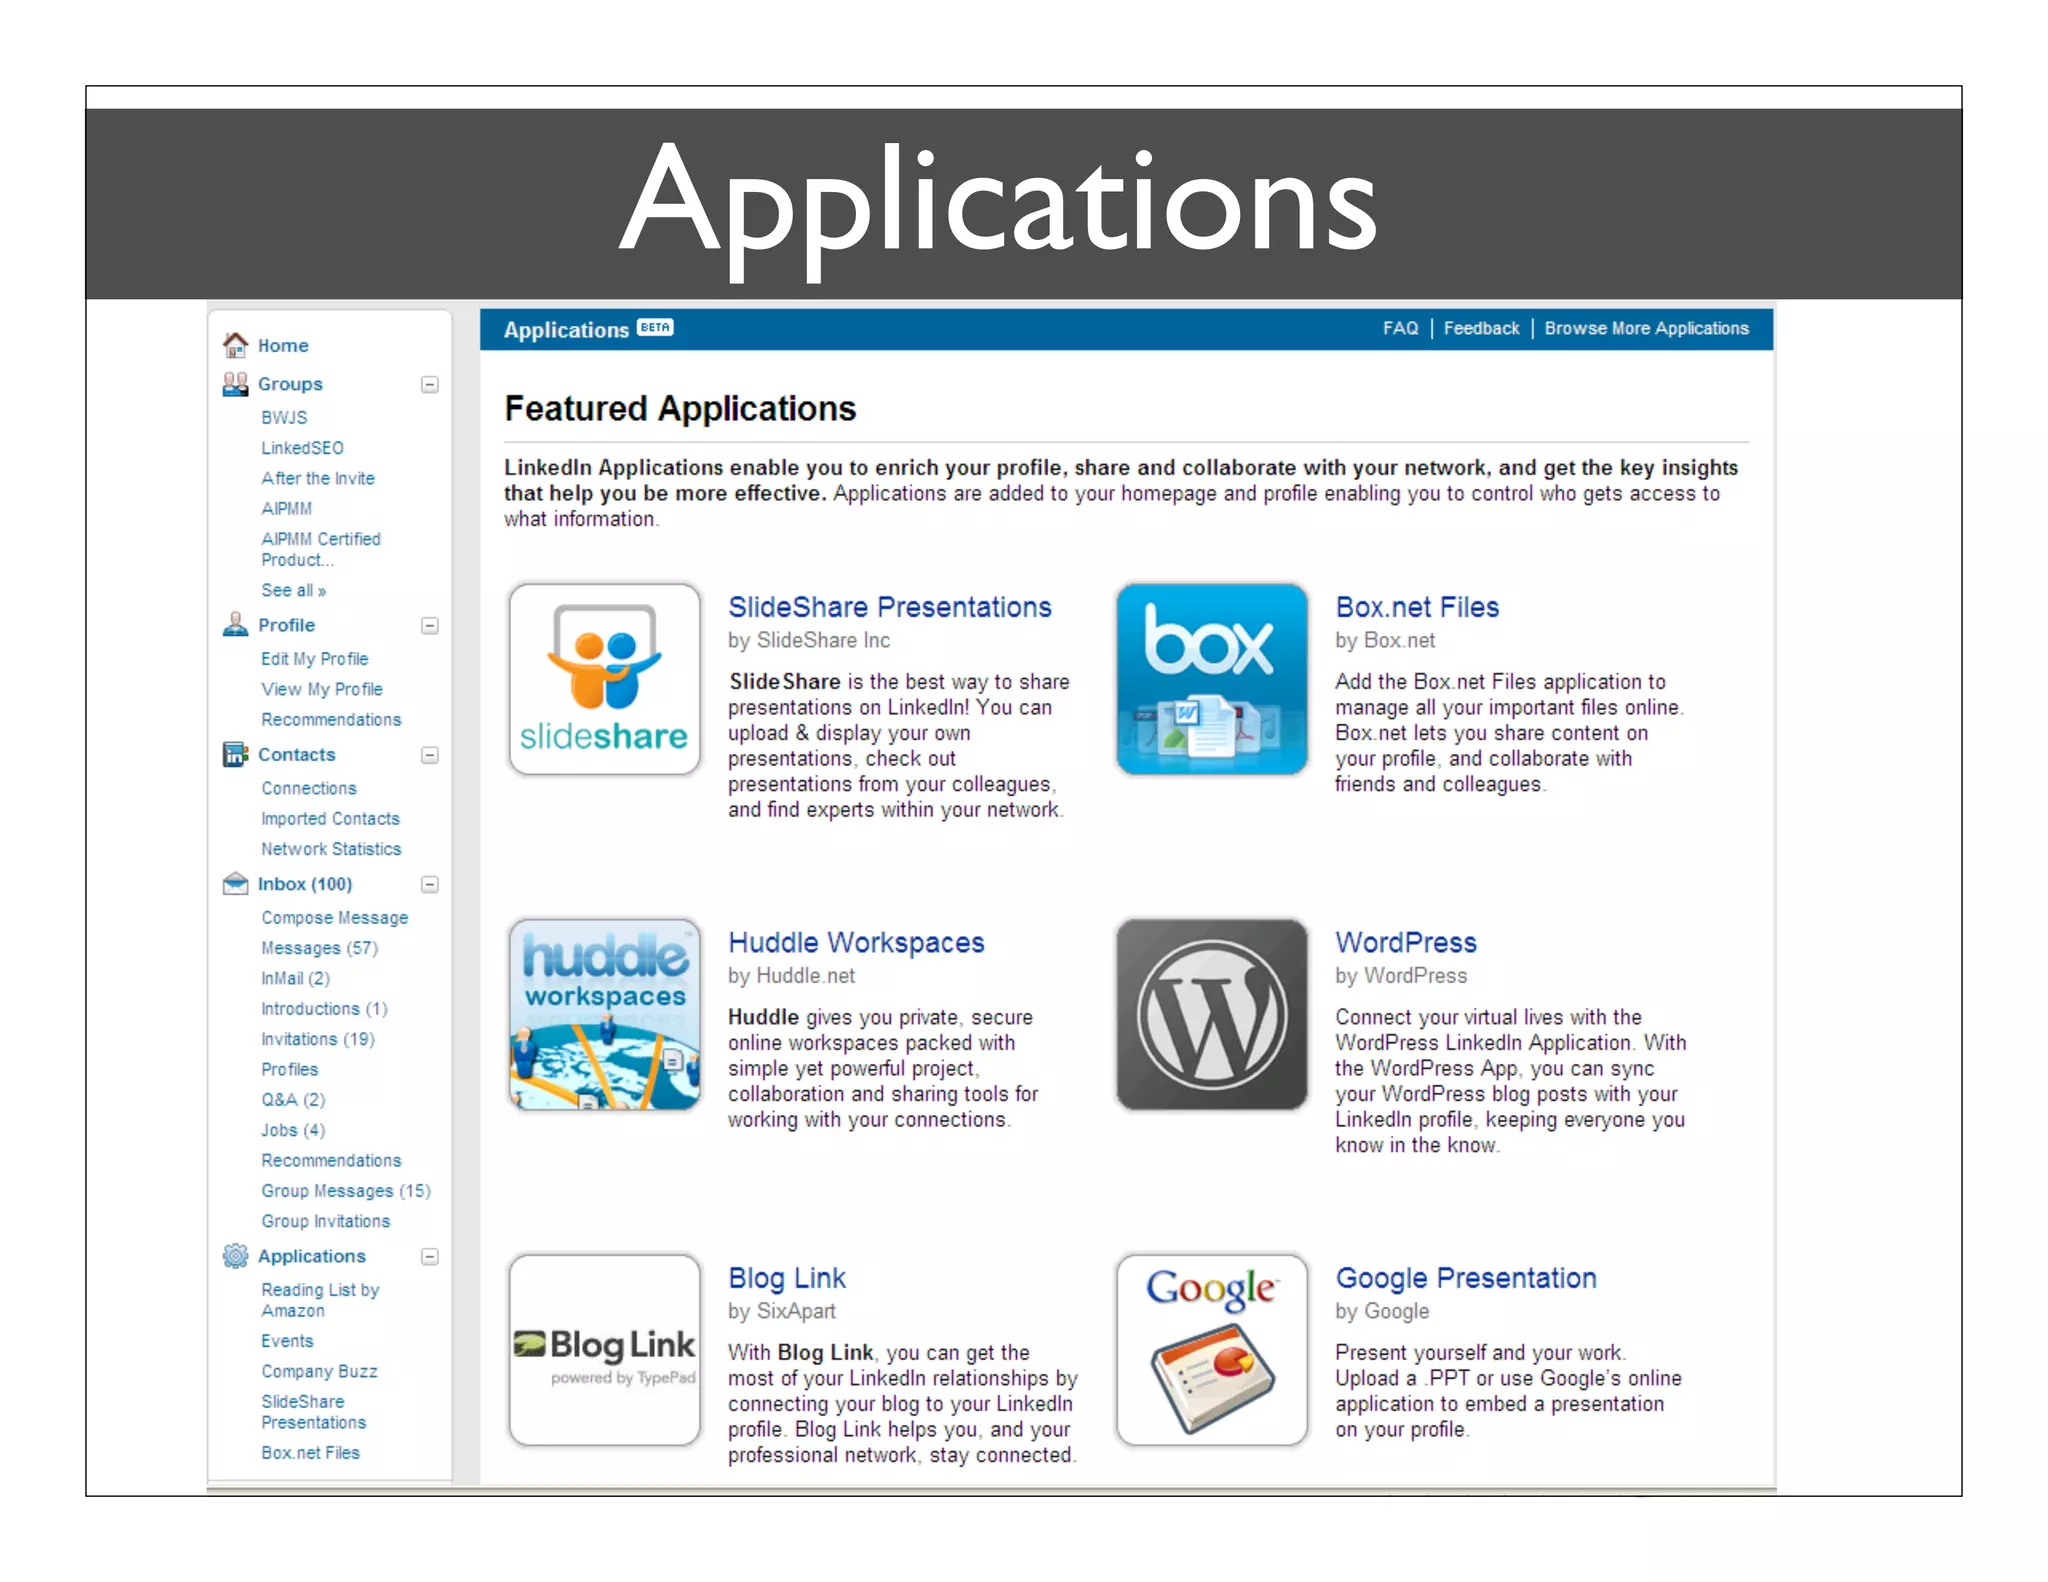Open WordPress title link

1406,943
